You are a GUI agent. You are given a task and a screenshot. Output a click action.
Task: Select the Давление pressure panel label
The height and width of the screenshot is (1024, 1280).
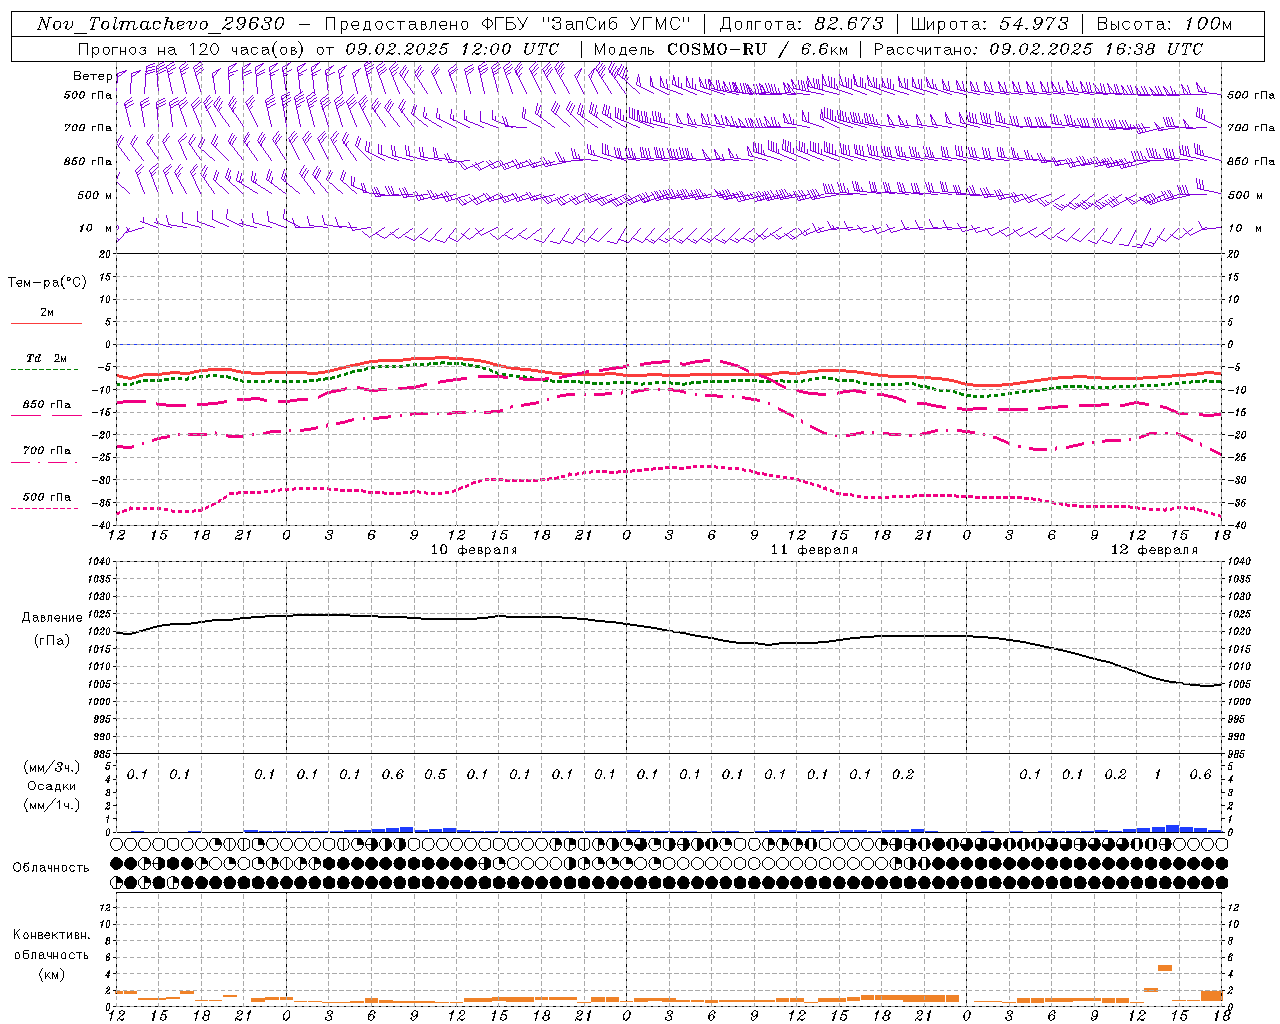(x=52, y=618)
